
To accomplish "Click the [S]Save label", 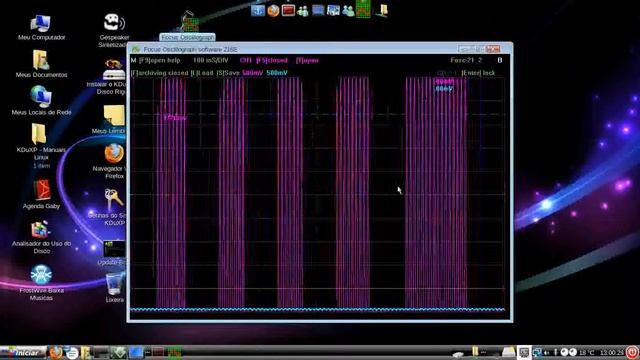I will click(228, 73).
